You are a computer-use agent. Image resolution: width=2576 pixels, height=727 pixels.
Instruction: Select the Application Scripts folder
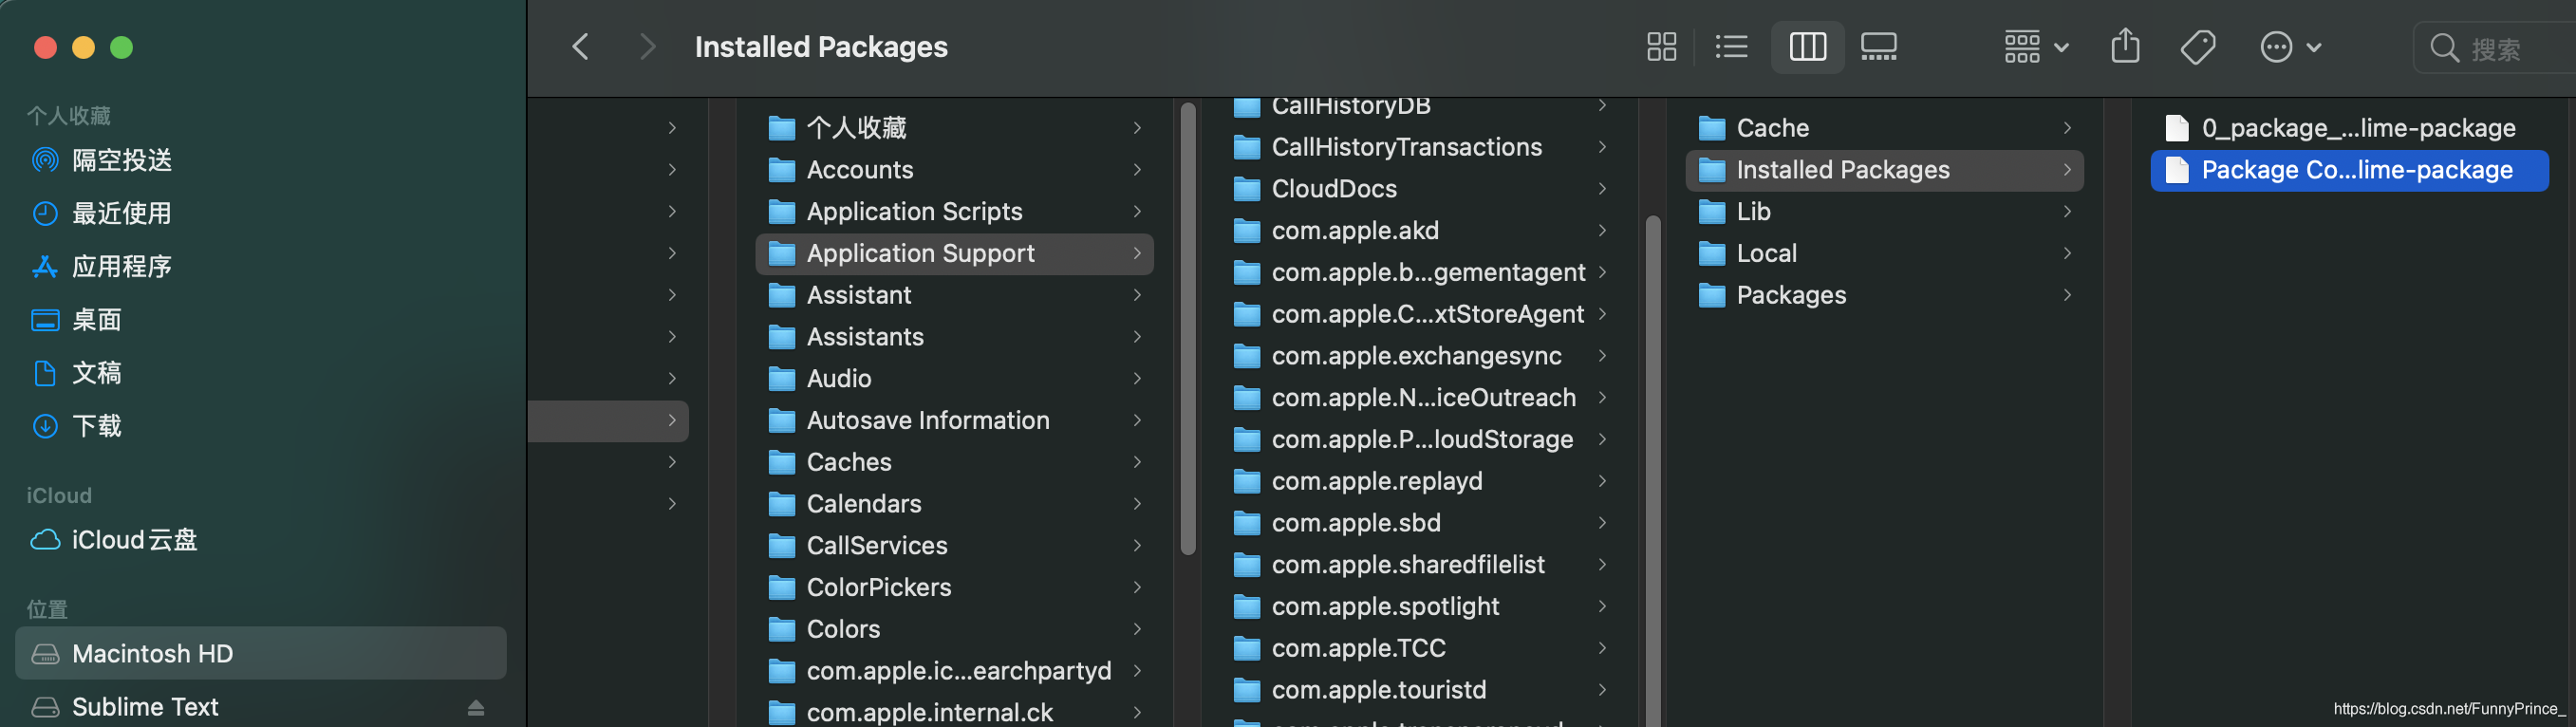(x=954, y=211)
